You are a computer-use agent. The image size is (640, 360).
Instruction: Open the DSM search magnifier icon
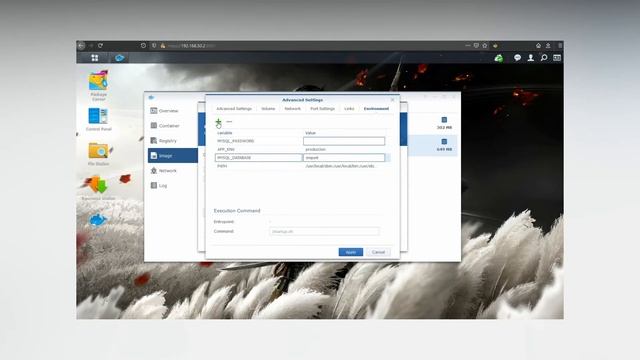(544, 58)
